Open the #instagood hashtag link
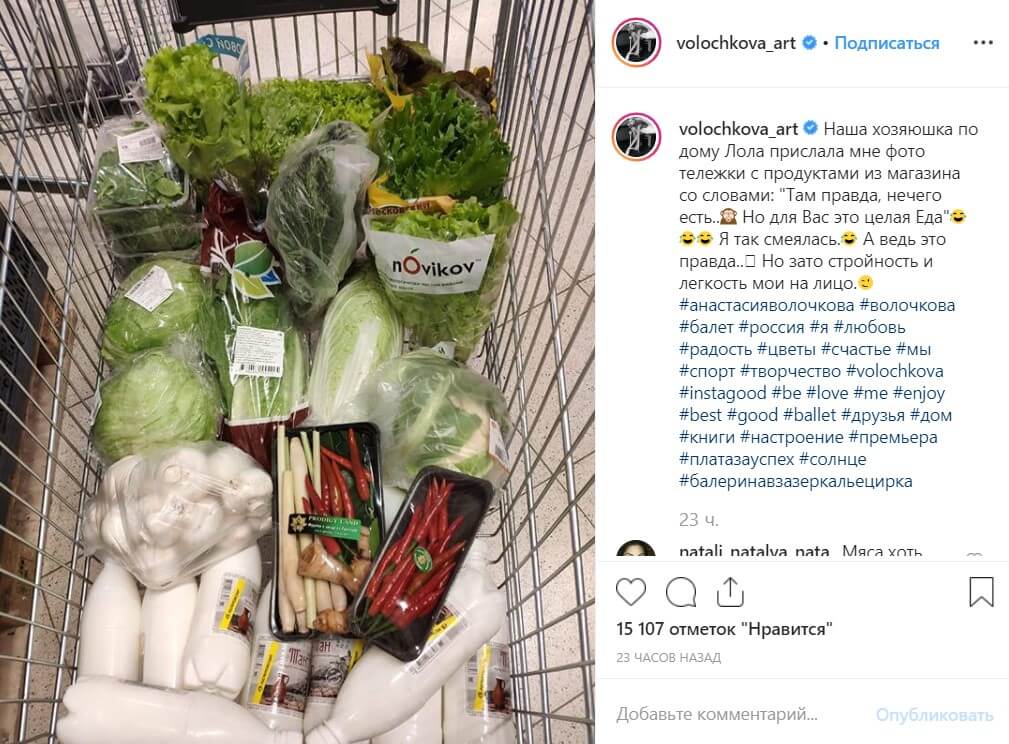 [x=723, y=393]
